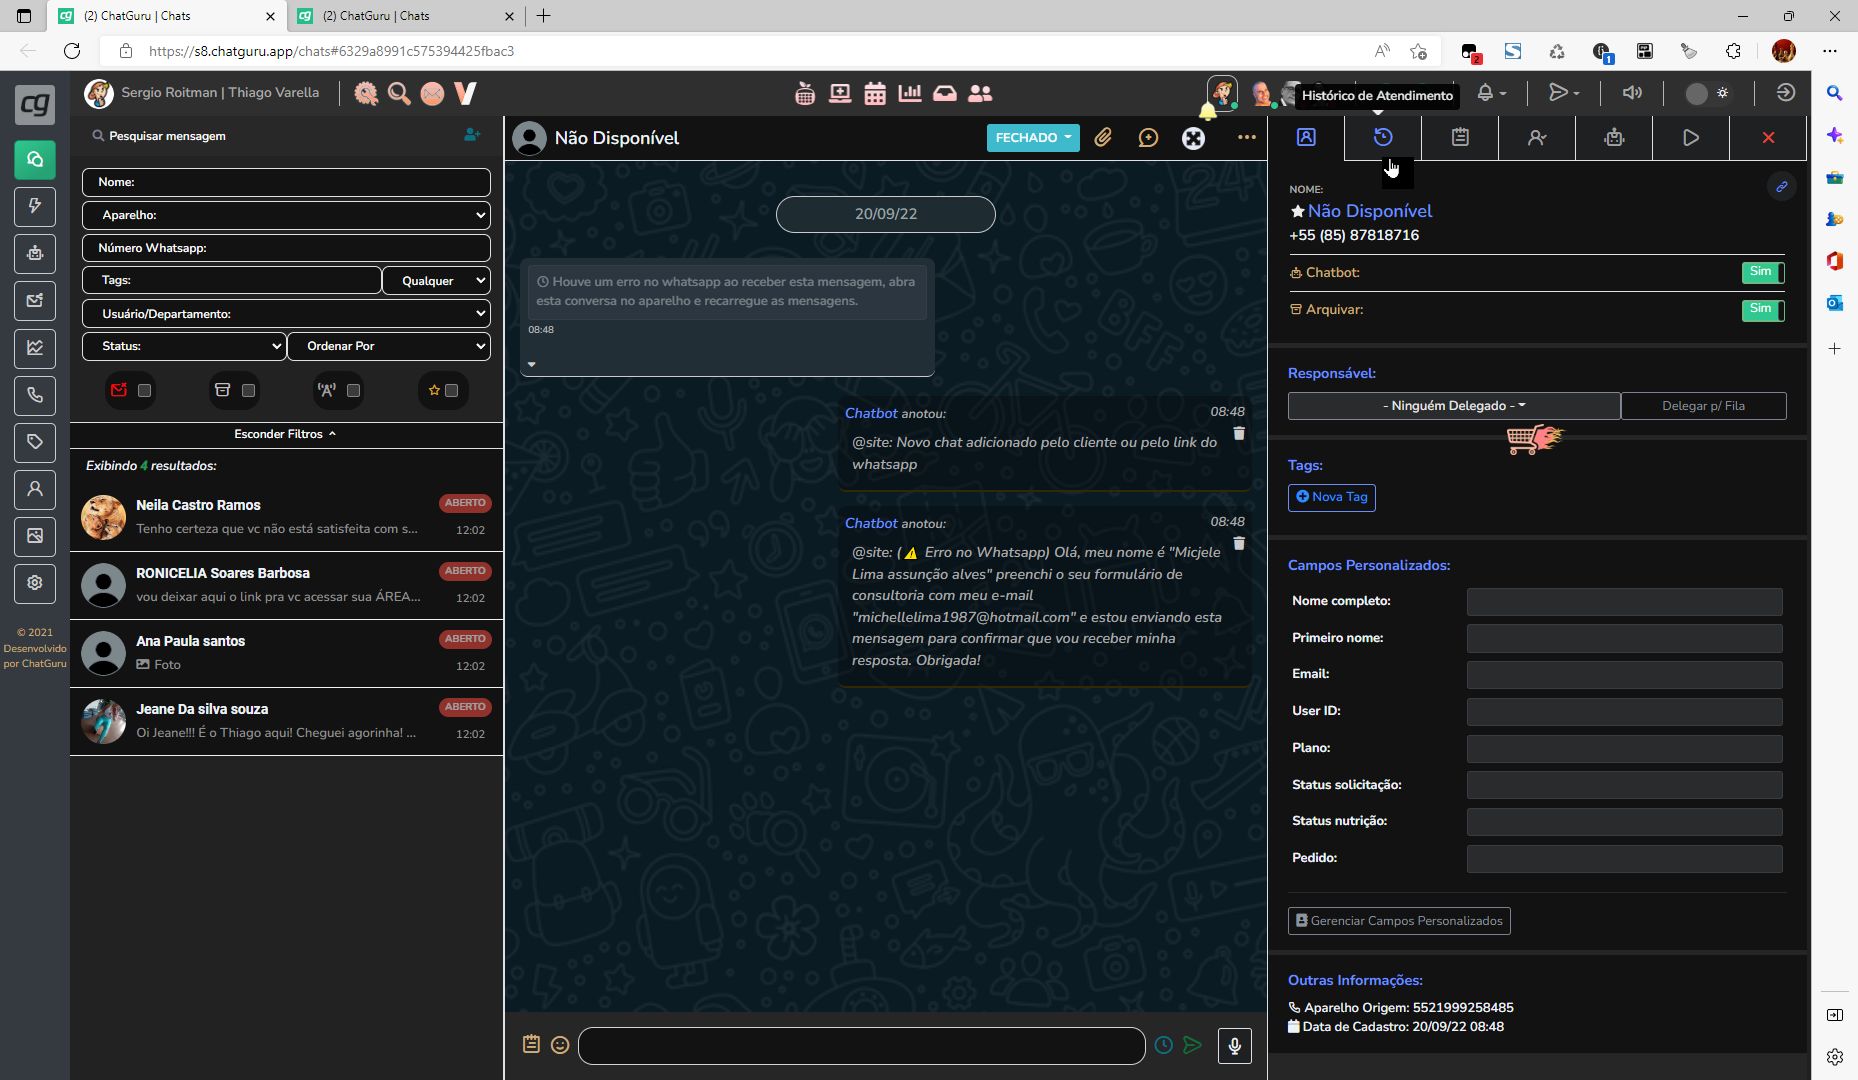Switch to the robot chatbot panel tab
Image resolution: width=1858 pixels, height=1080 pixels.
(x=1614, y=138)
